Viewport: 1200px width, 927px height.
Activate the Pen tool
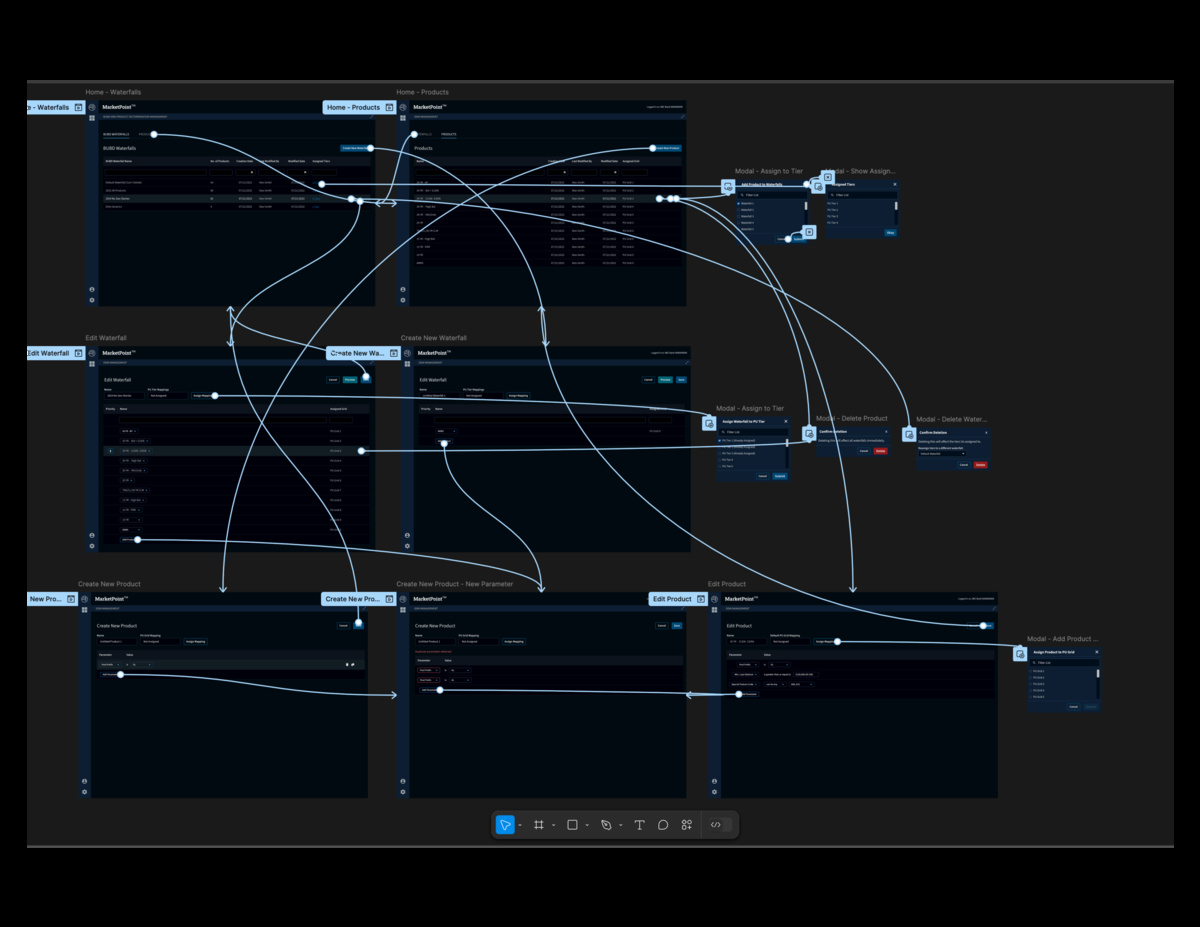click(x=606, y=825)
